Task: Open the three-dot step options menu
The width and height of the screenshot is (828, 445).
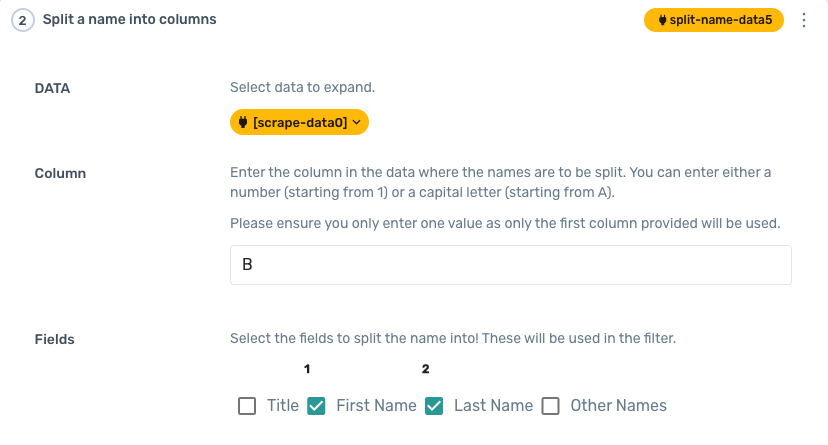Action: (x=805, y=20)
